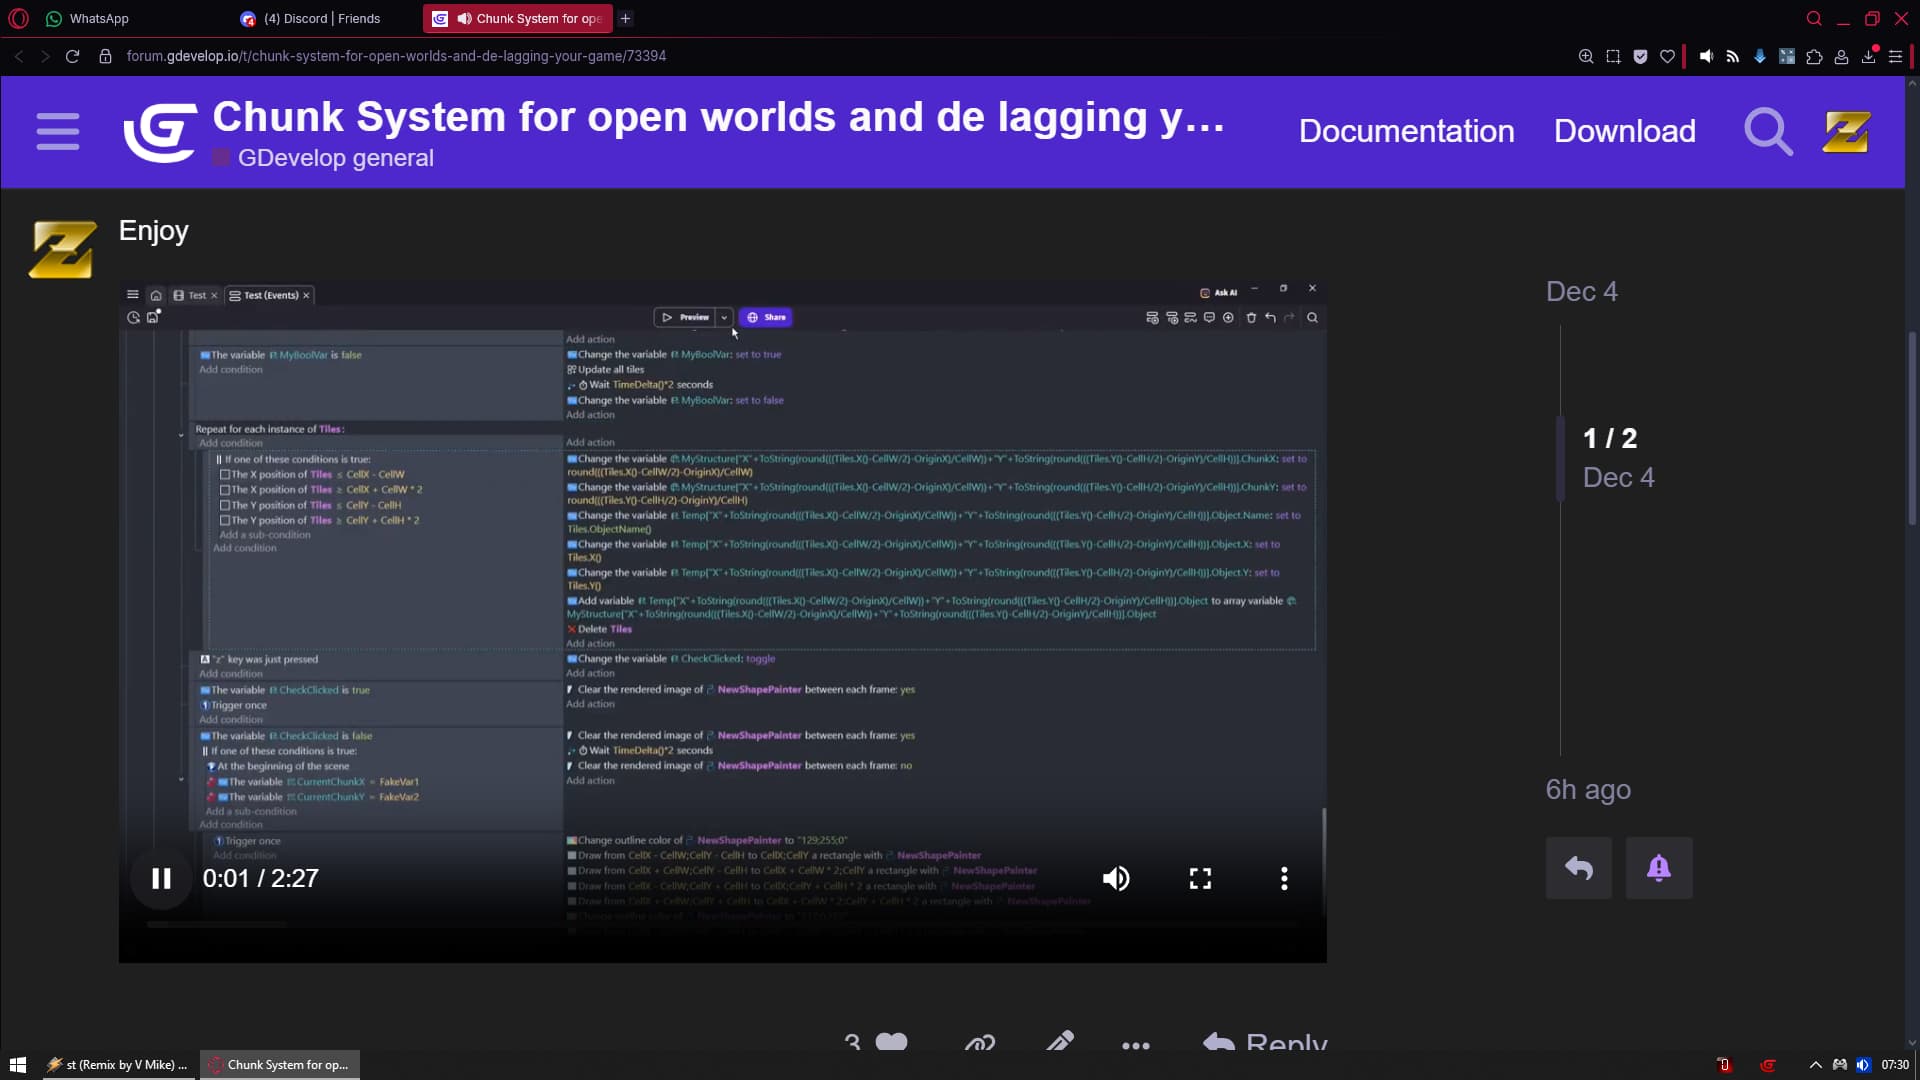This screenshot has height=1080, width=1920.
Task: Click the reply arrow button in timeline
Action: click(x=1578, y=868)
